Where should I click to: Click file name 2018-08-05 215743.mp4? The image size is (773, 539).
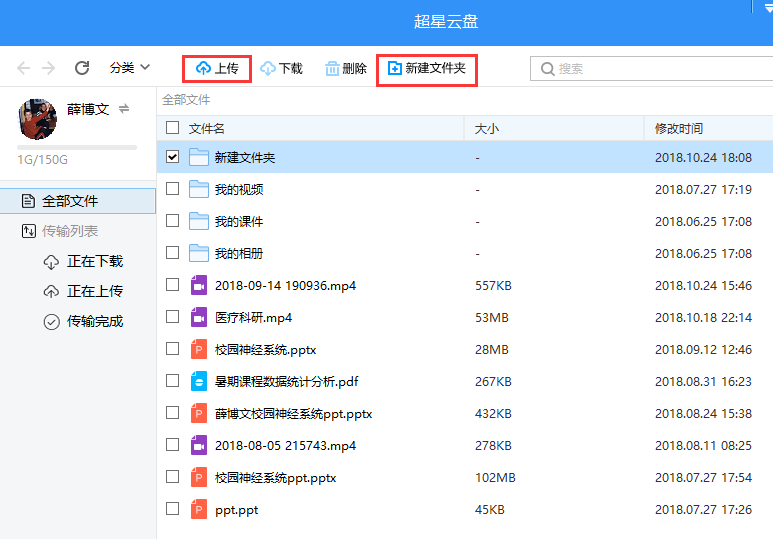click(285, 446)
